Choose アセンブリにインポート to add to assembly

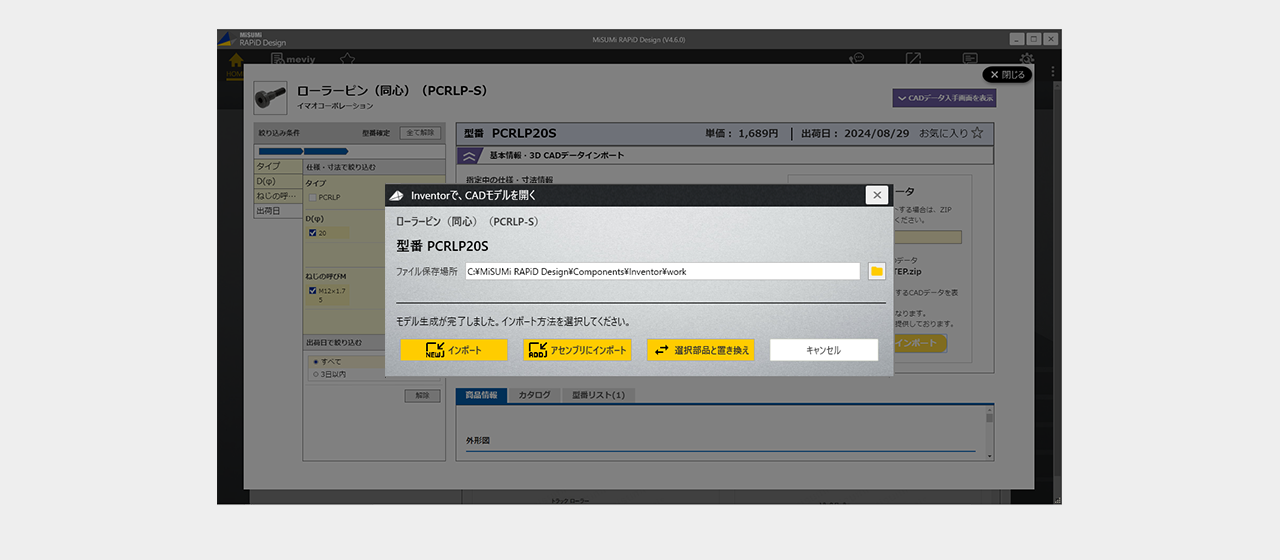tap(577, 350)
